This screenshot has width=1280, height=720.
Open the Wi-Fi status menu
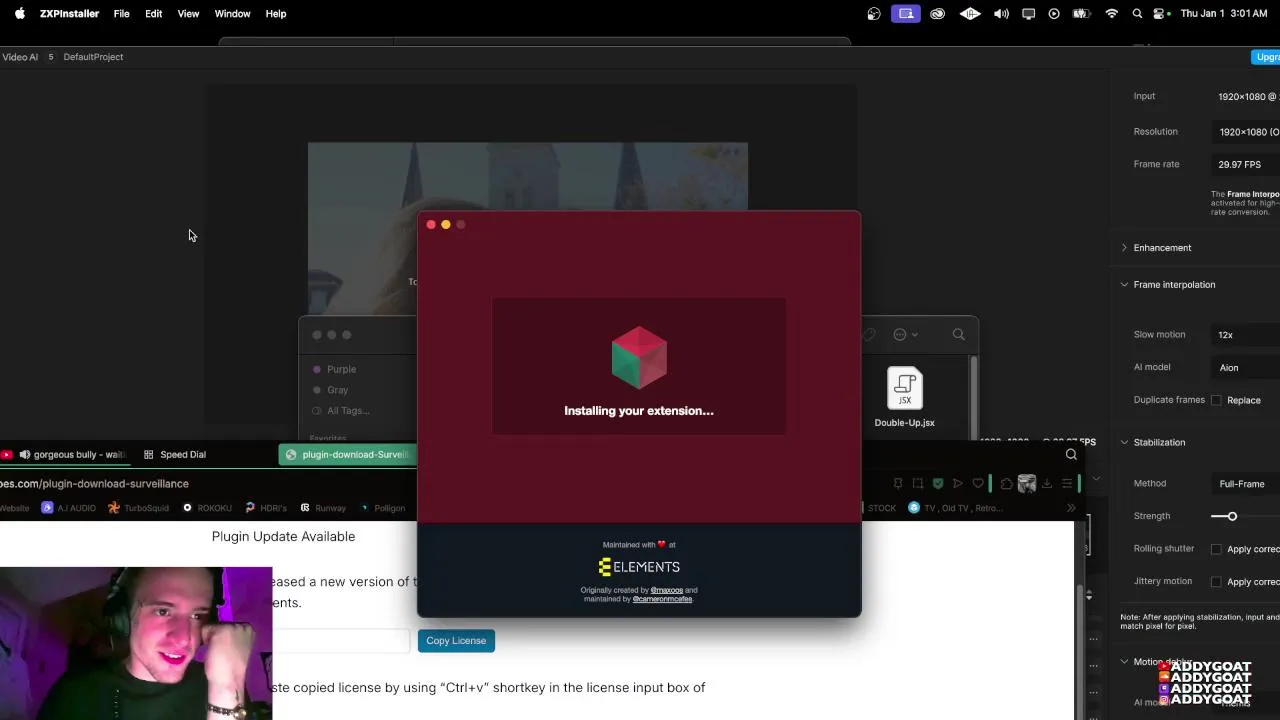tap(1111, 14)
